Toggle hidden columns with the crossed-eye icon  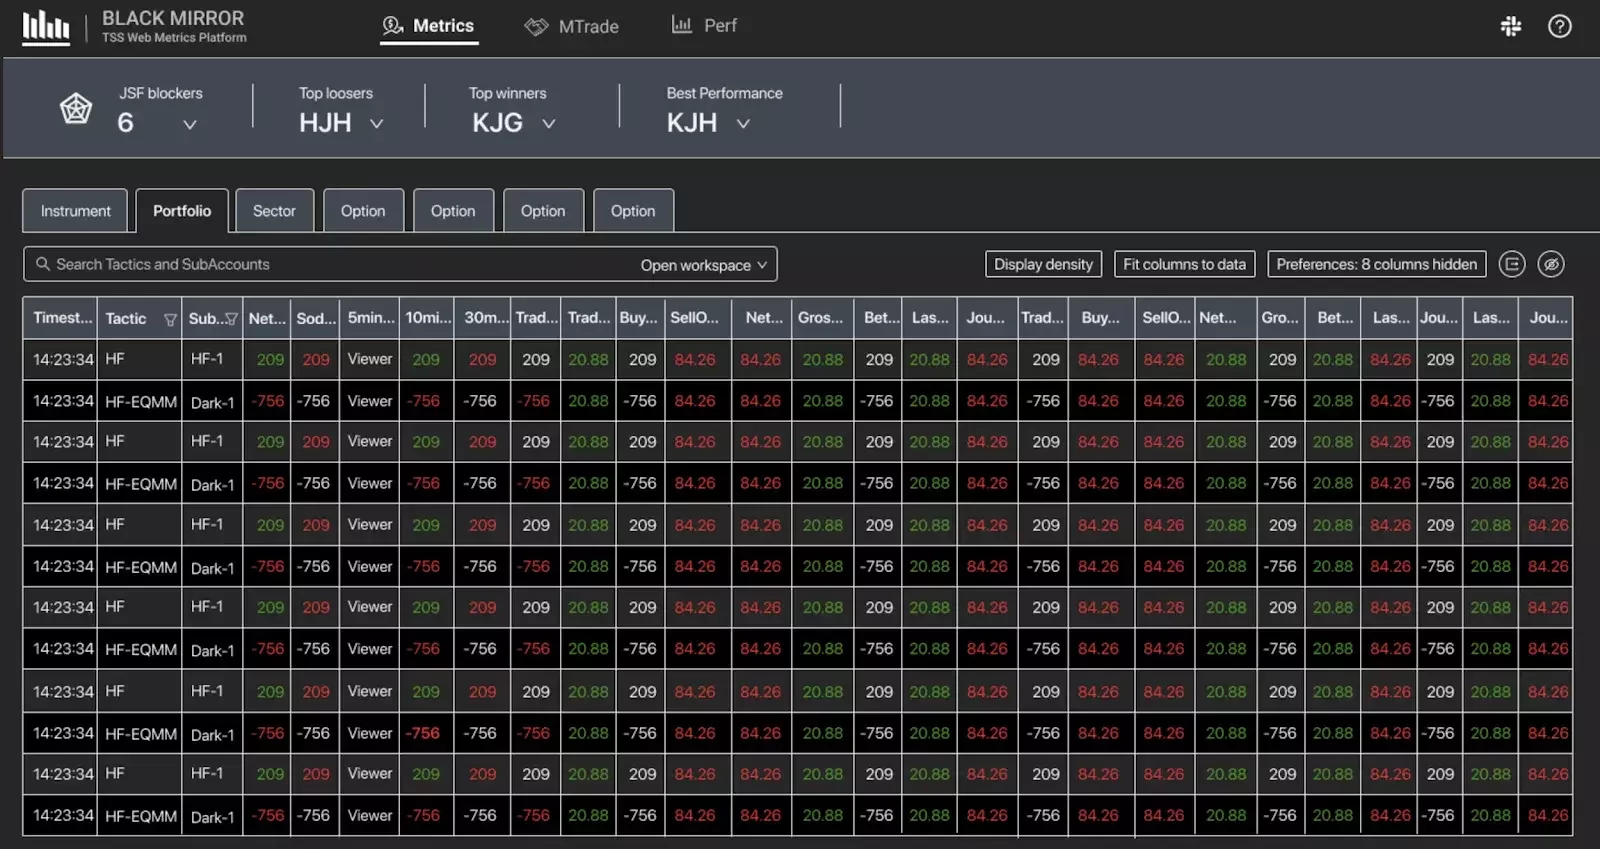1550,264
